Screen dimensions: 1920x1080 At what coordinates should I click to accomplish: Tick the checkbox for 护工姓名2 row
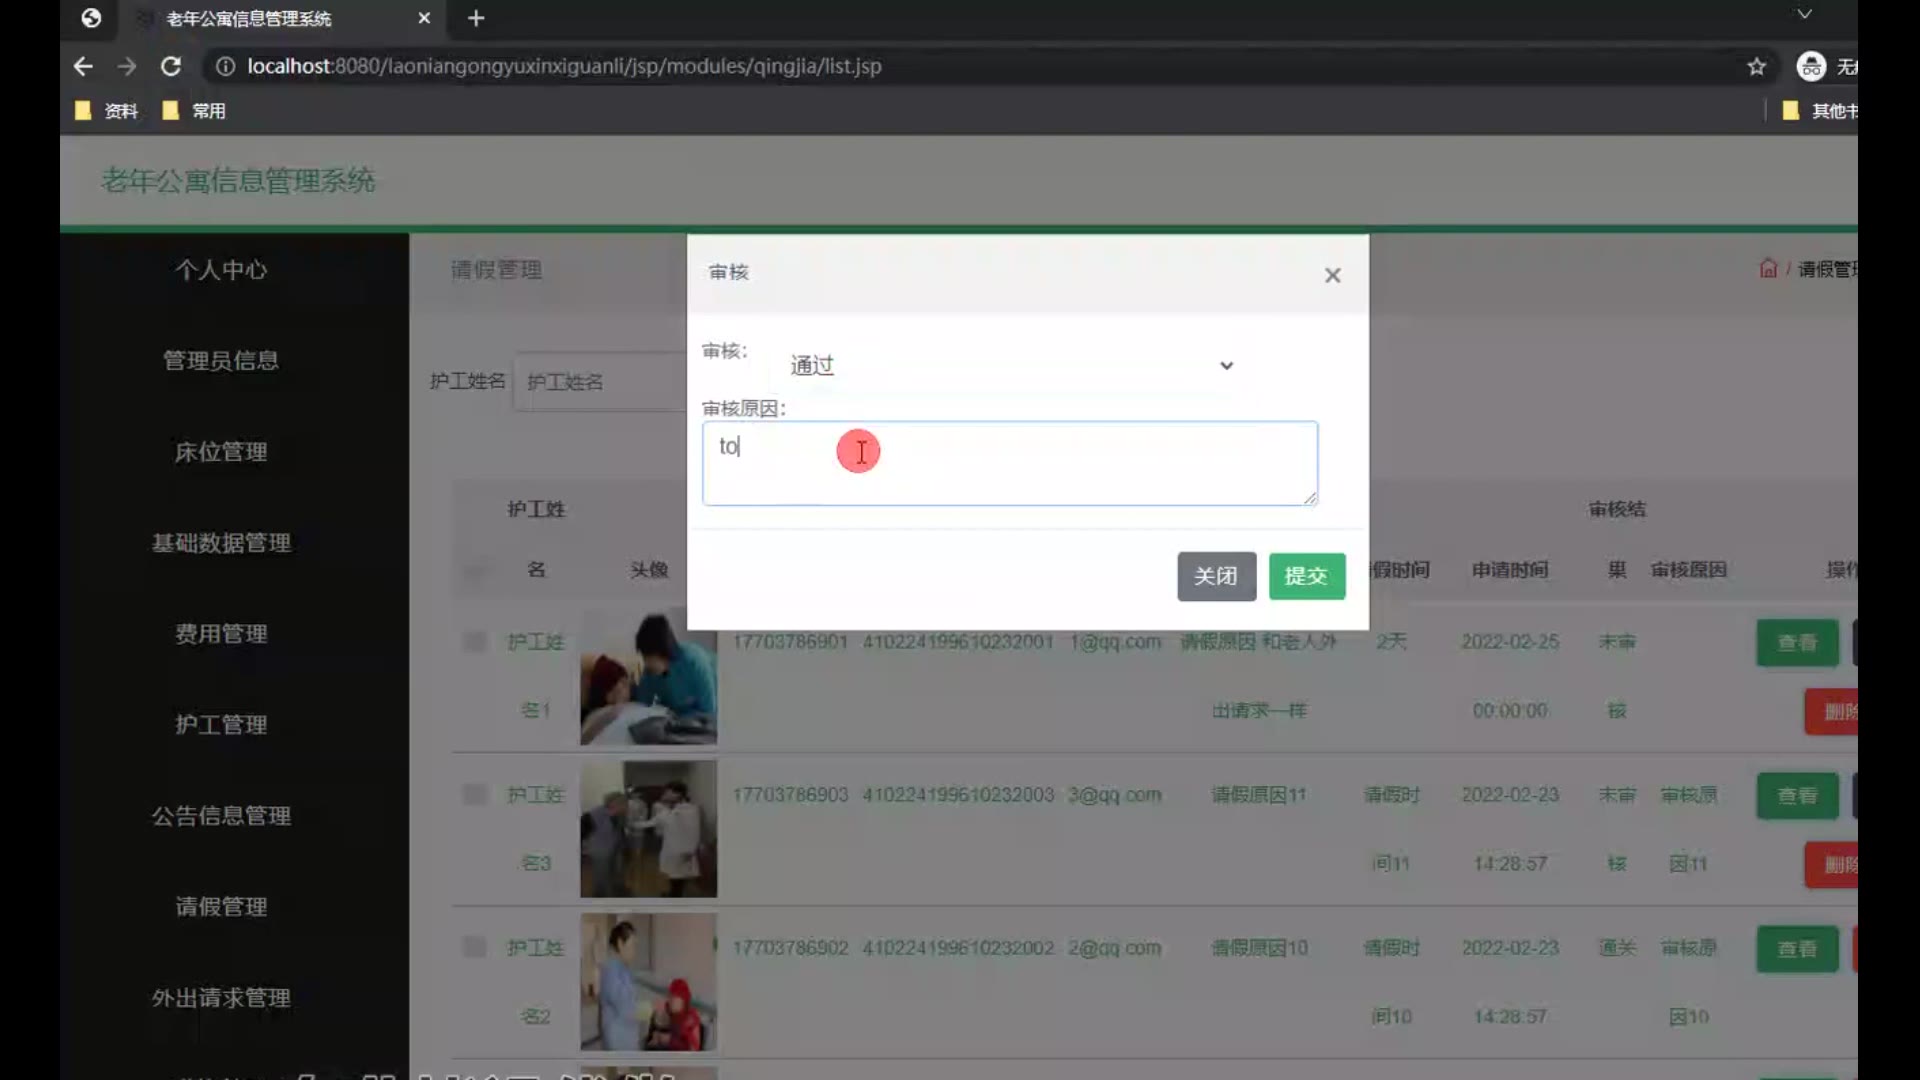coord(475,947)
